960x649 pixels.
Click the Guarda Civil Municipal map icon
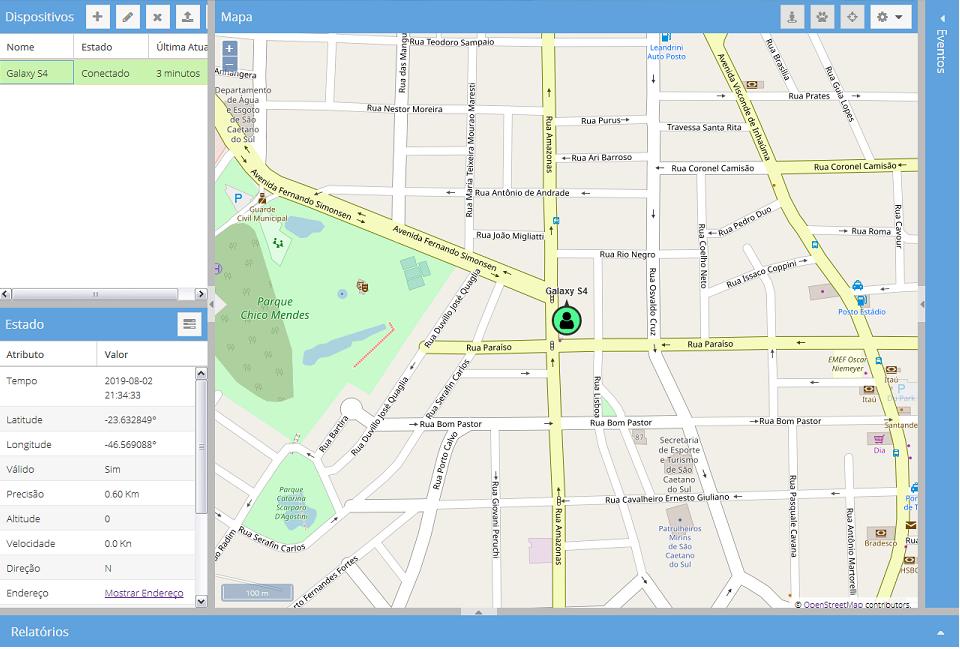tap(262, 198)
